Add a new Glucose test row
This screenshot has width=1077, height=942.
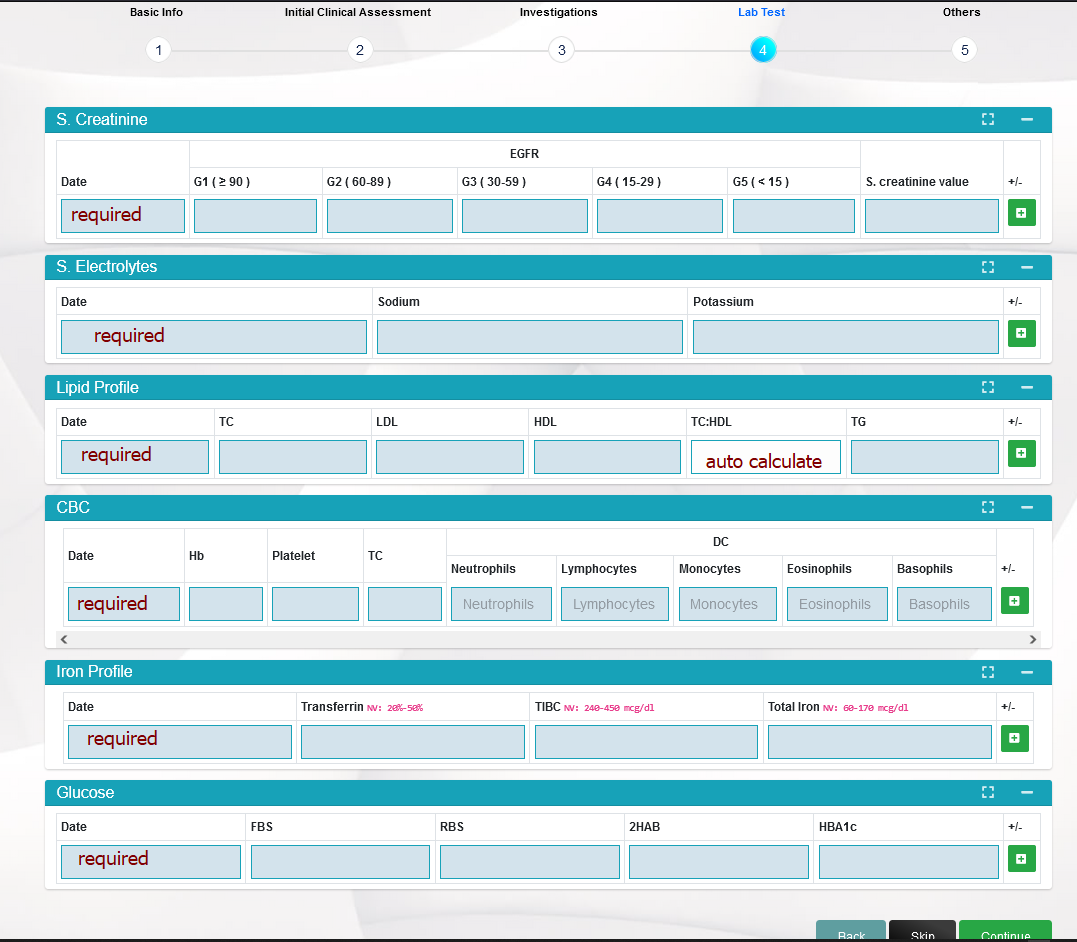(x=1021, y=858)
